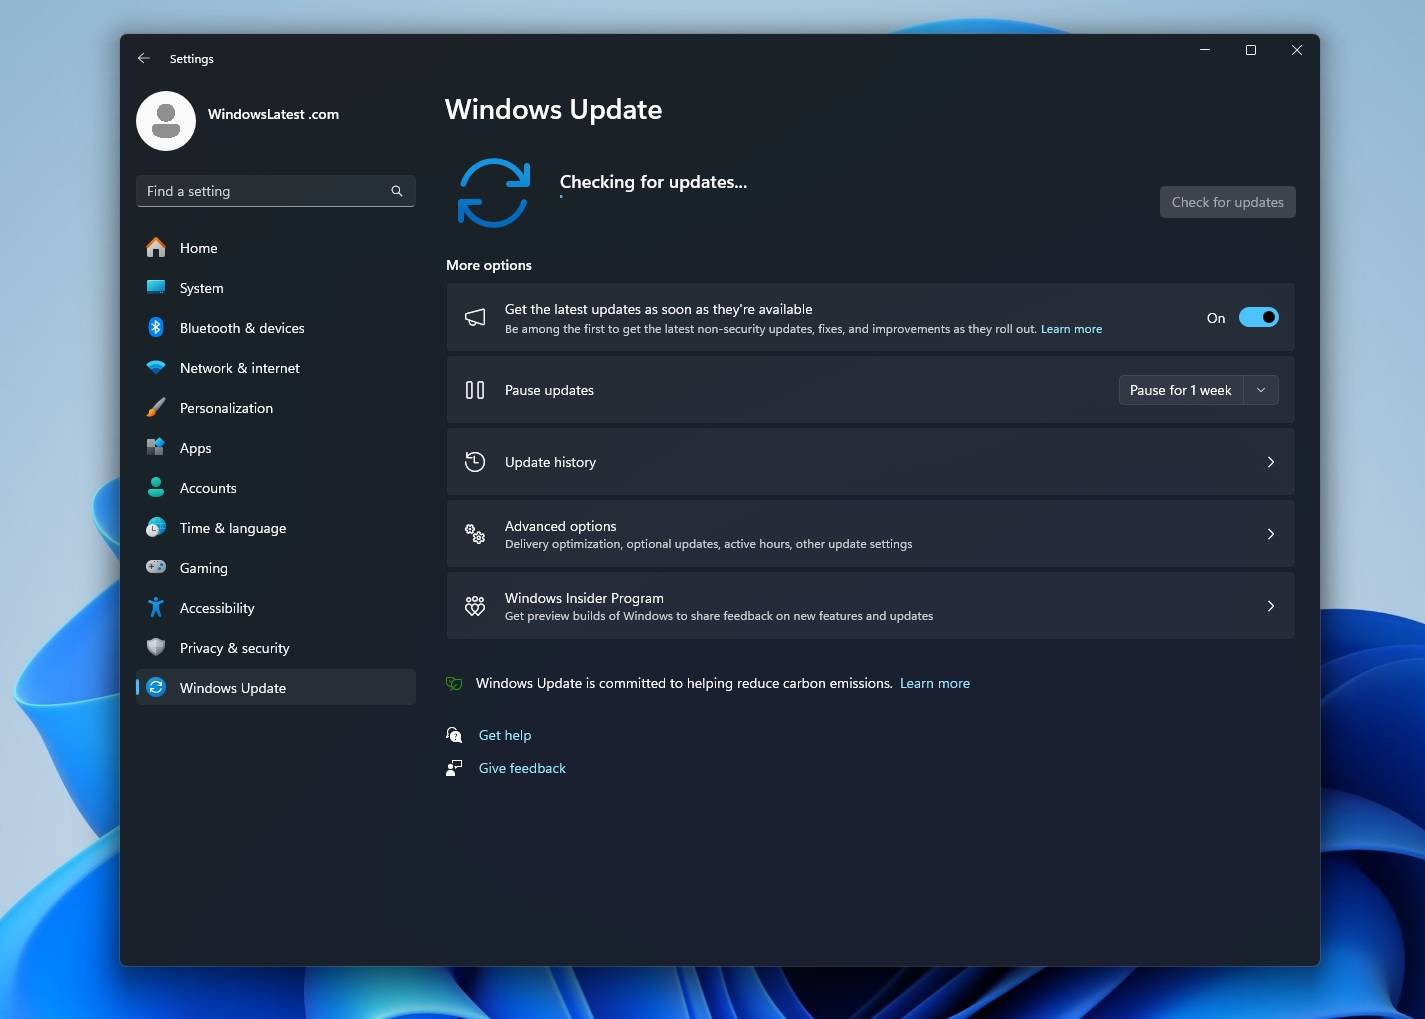Click the Windows Insider Program icon
The width and height of the screenshot is (1425, 1019).
click(475, 605)
